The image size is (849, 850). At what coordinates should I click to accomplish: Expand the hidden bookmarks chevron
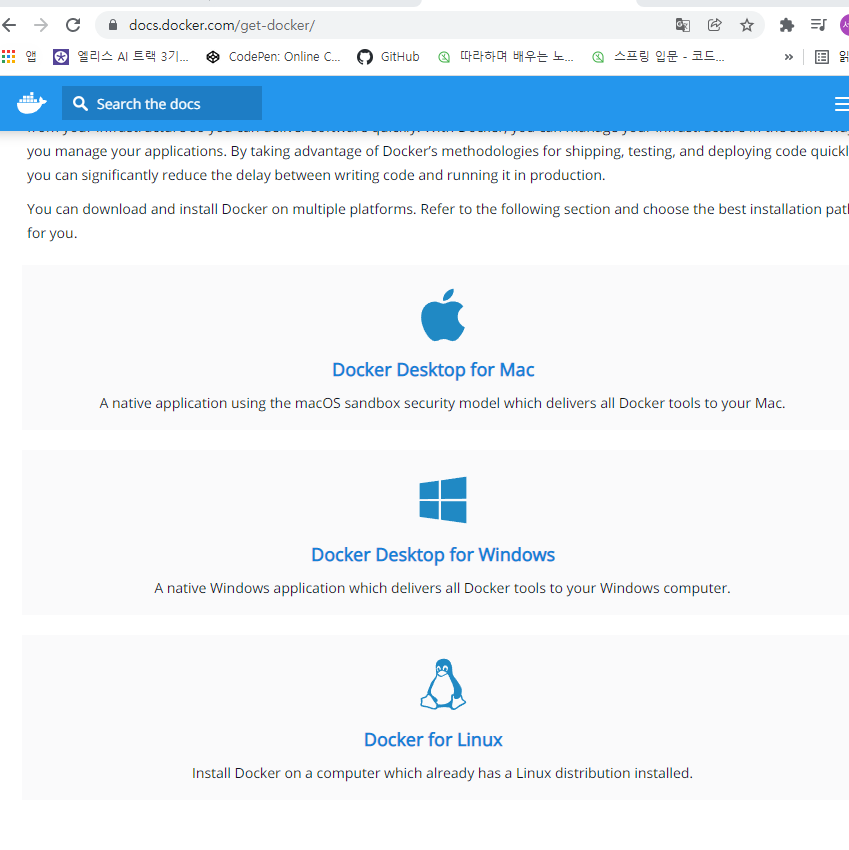coord(788,57)
